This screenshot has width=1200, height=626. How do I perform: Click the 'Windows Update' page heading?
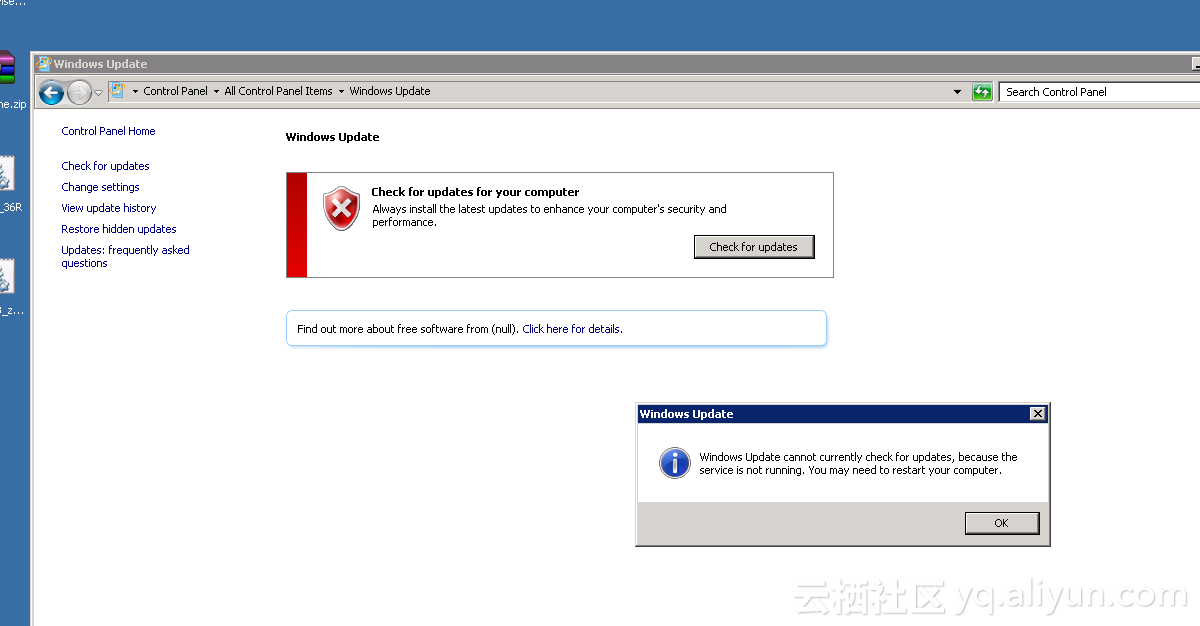(x=332, y=137)
